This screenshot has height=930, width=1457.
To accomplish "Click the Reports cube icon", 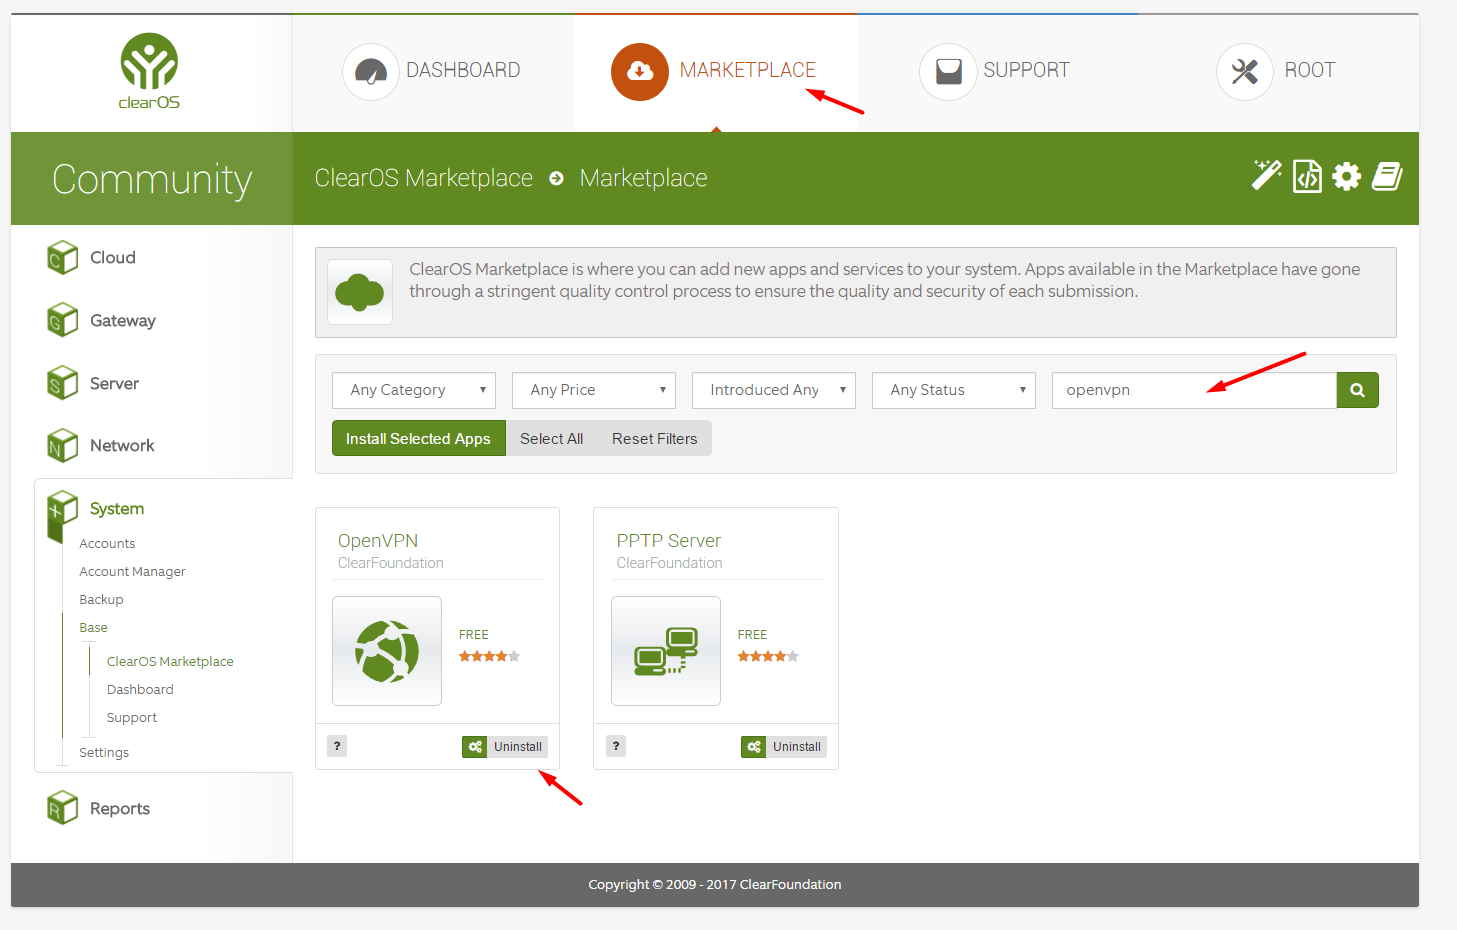I will (63, 808).
